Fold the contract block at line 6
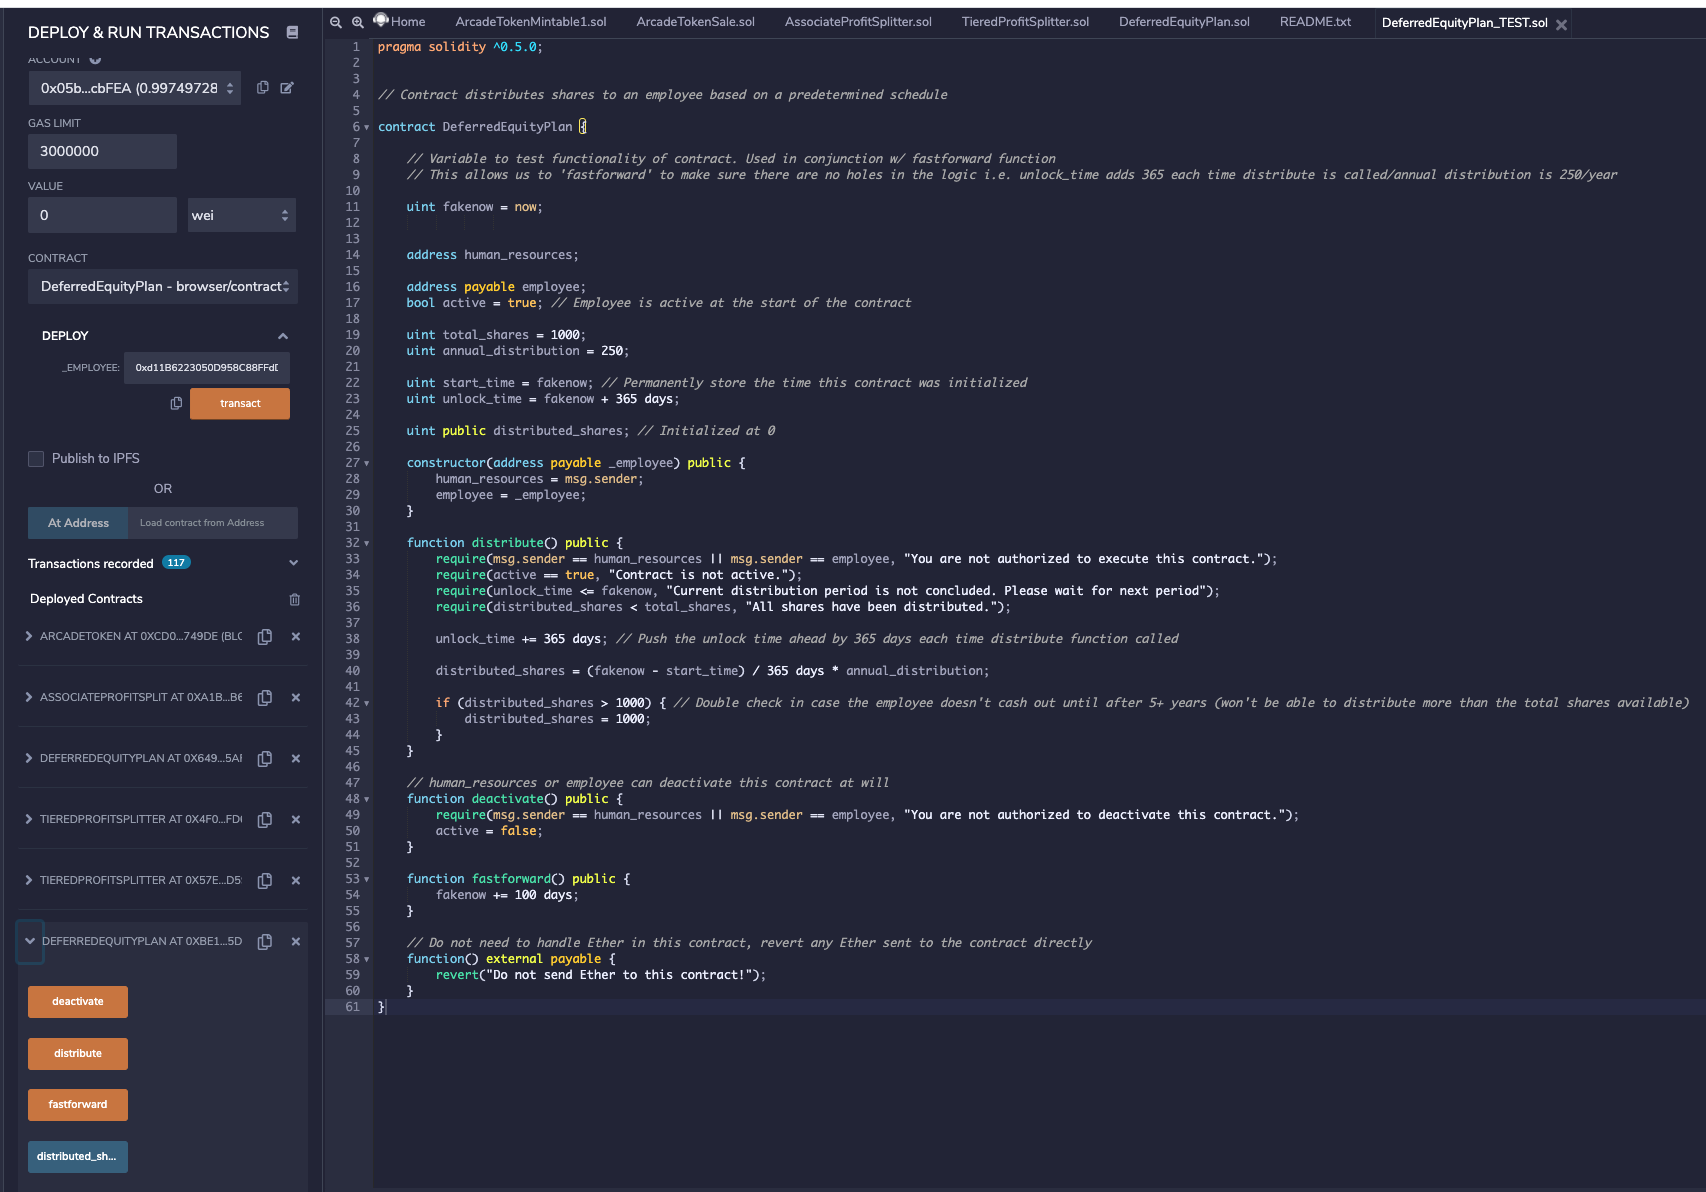 [x=367, y=127]
